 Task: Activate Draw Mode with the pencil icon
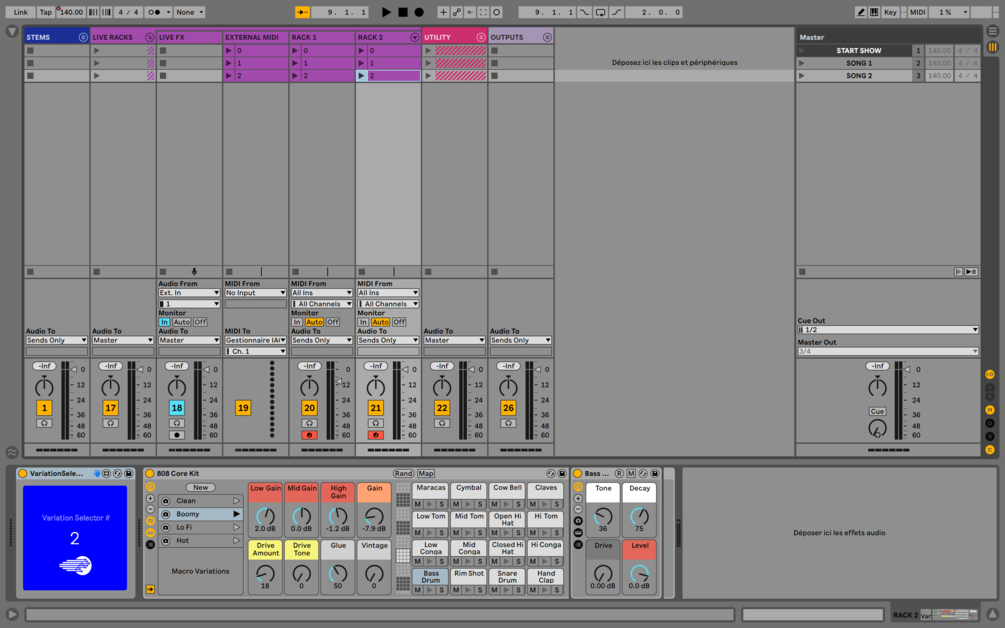(862, 11)
